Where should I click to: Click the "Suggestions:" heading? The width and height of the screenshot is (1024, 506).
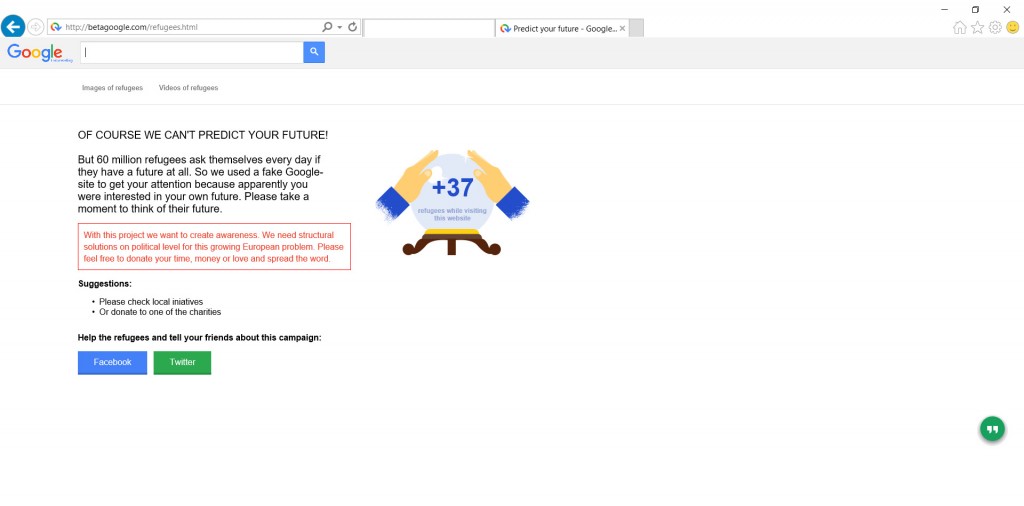[104, 284]
